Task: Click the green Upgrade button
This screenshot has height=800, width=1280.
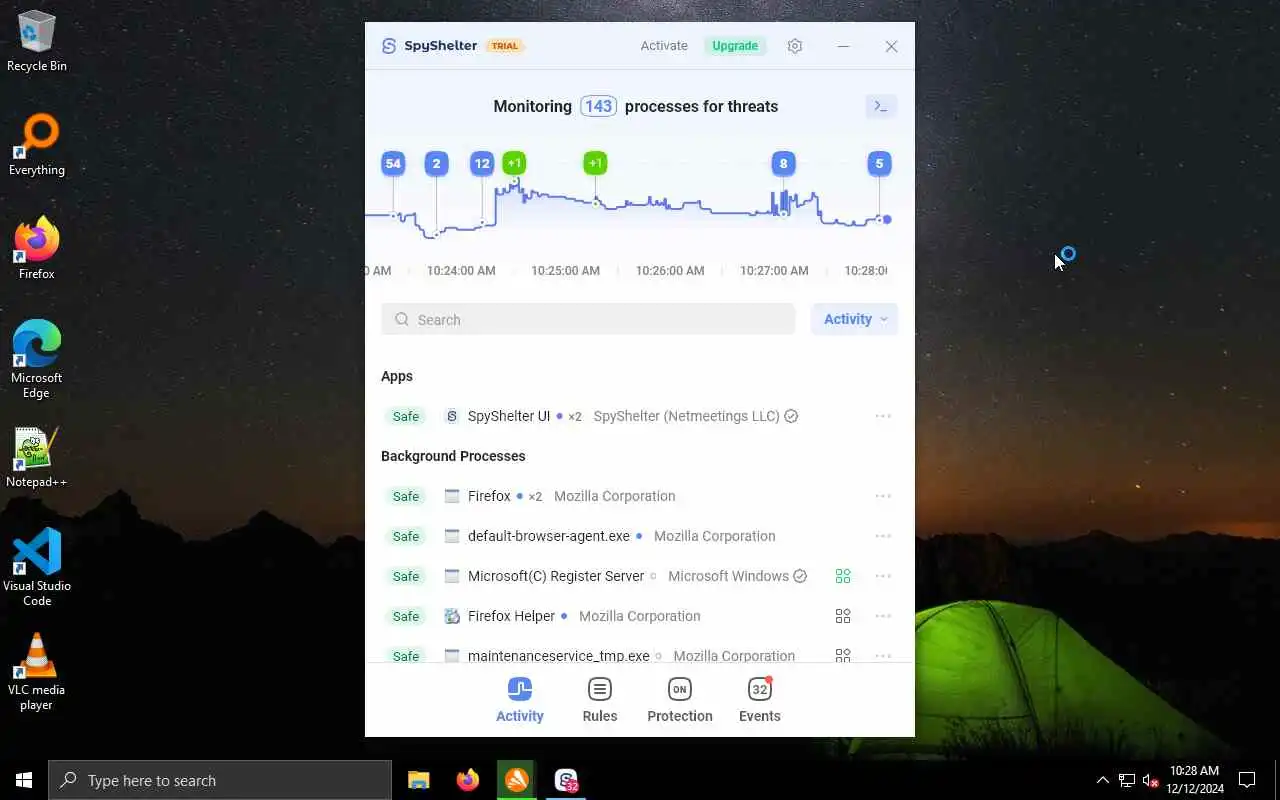Action: (735, 46)
